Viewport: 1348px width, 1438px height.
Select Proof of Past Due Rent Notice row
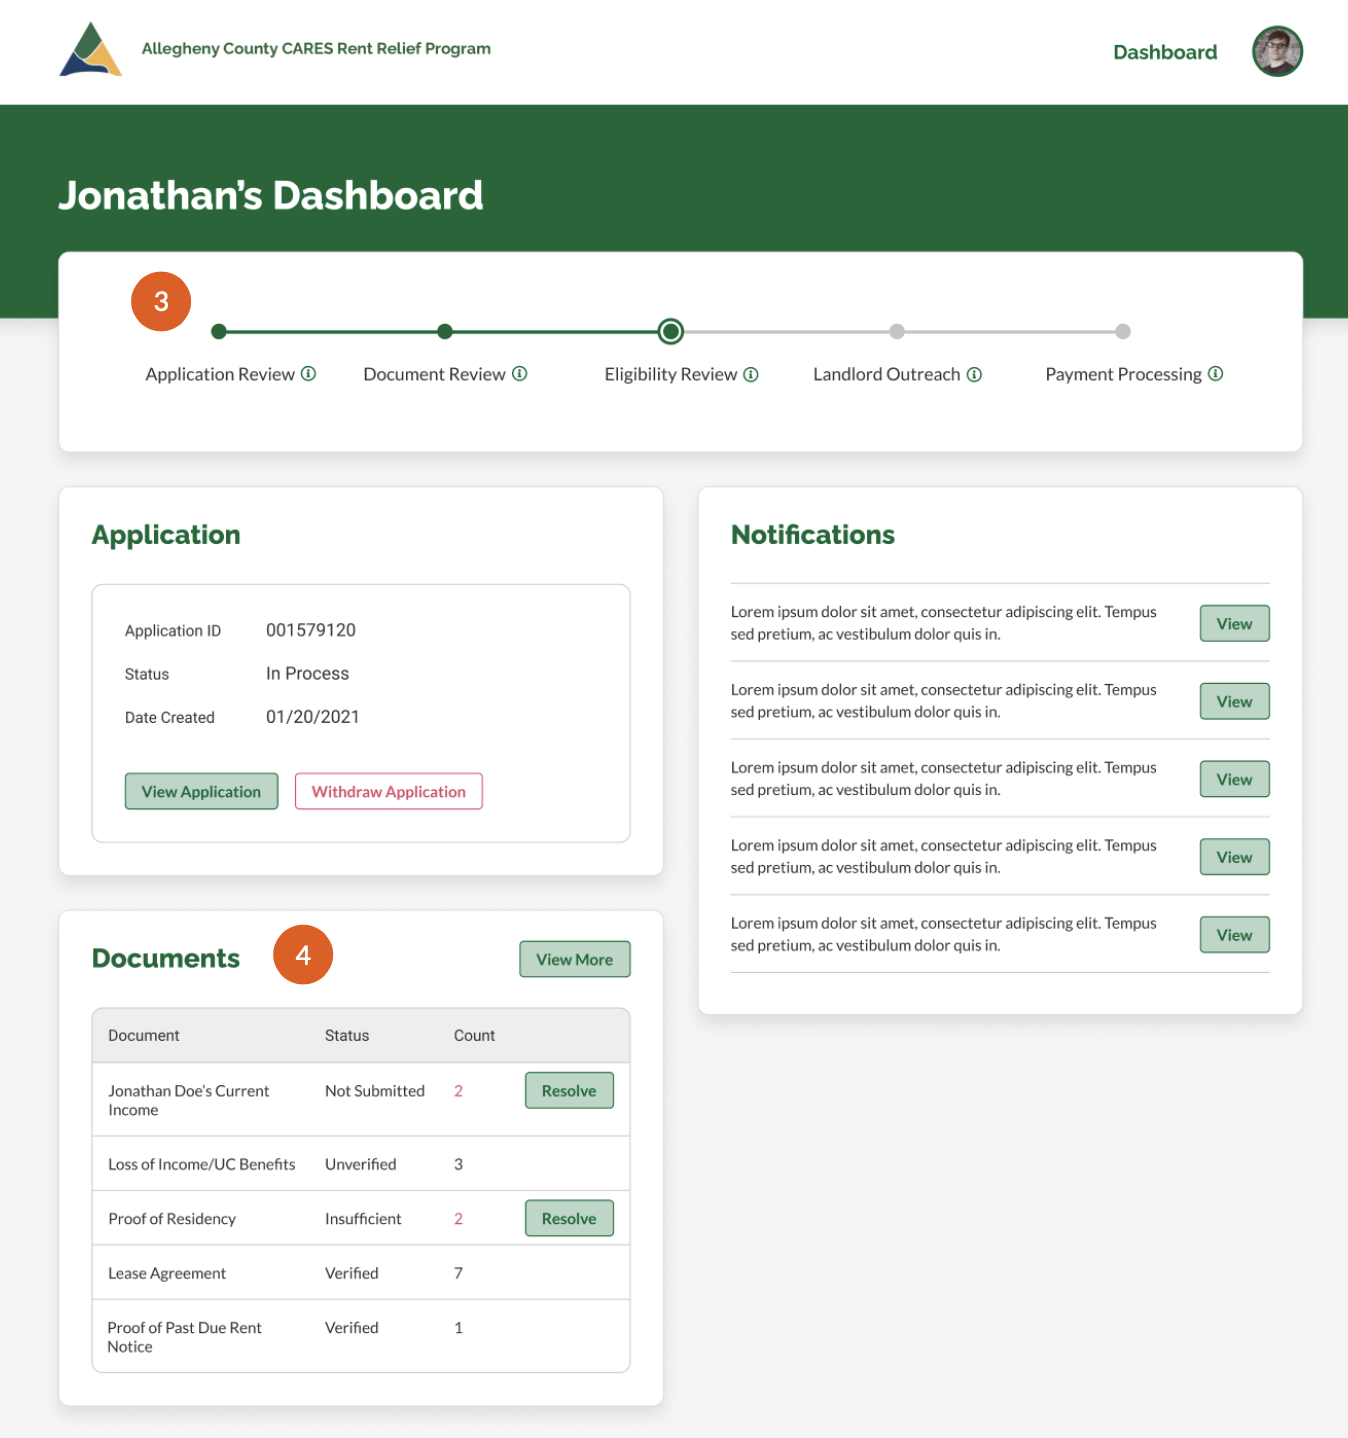point(361,1336)
